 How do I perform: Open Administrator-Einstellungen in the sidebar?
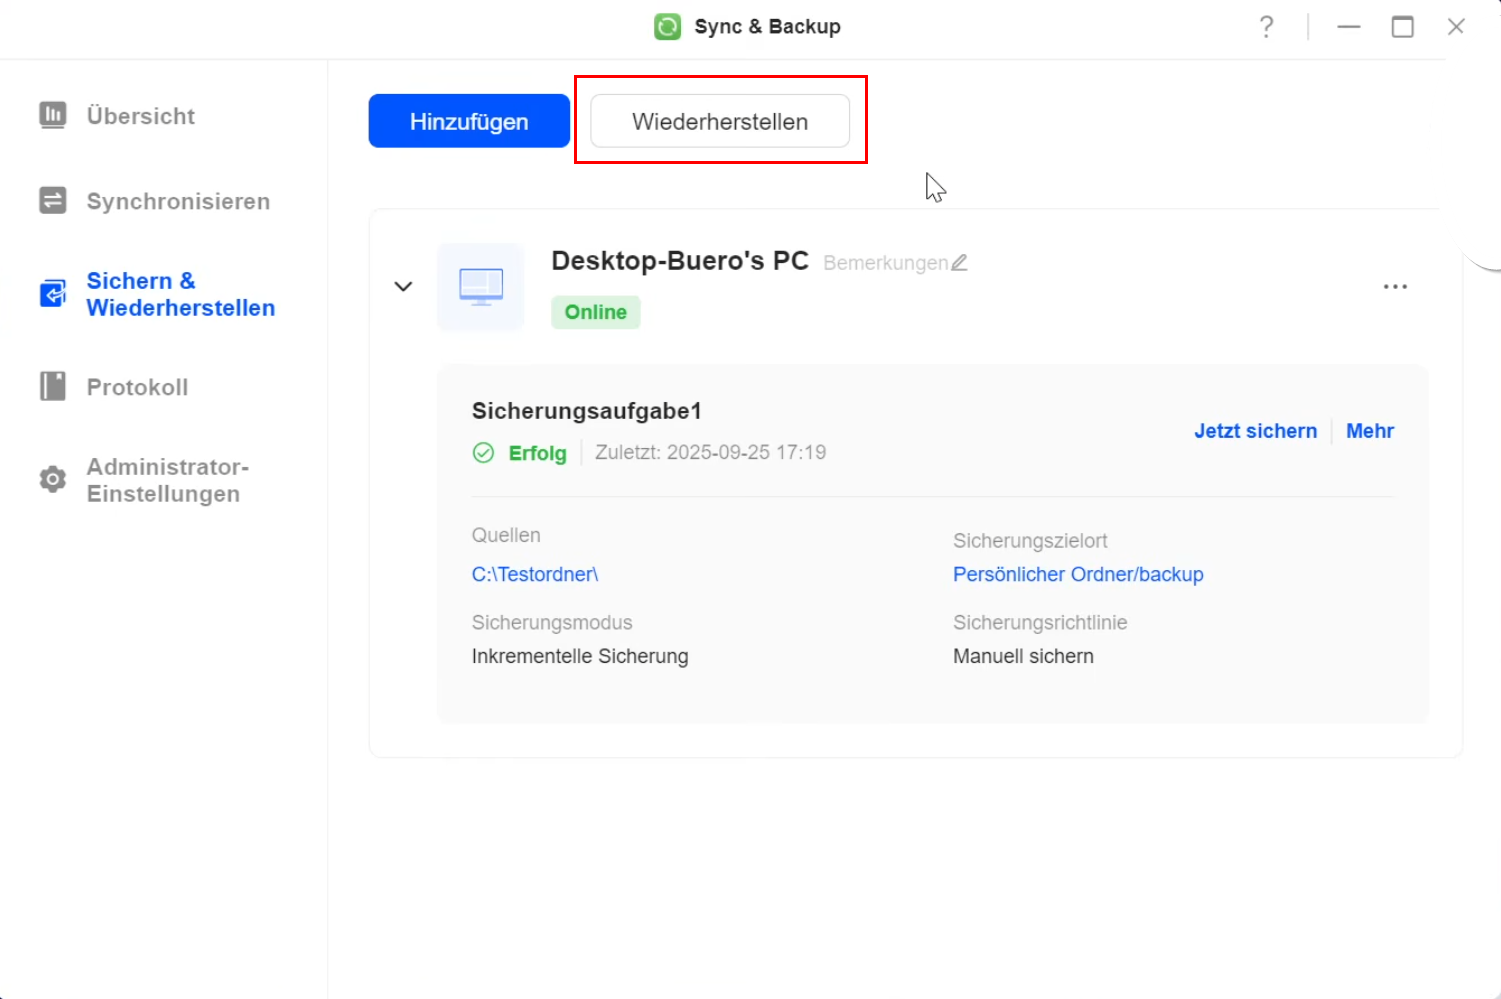[168, 480]
